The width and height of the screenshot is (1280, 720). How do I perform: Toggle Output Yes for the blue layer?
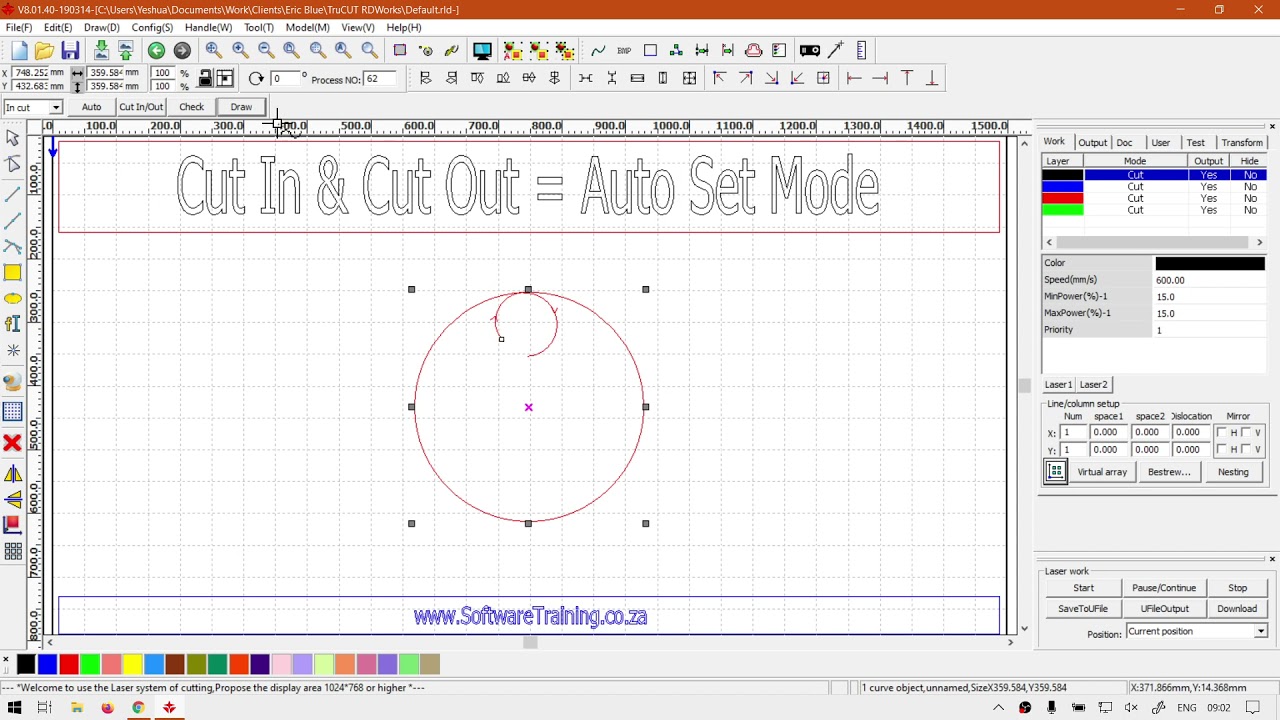point(1208,187)
